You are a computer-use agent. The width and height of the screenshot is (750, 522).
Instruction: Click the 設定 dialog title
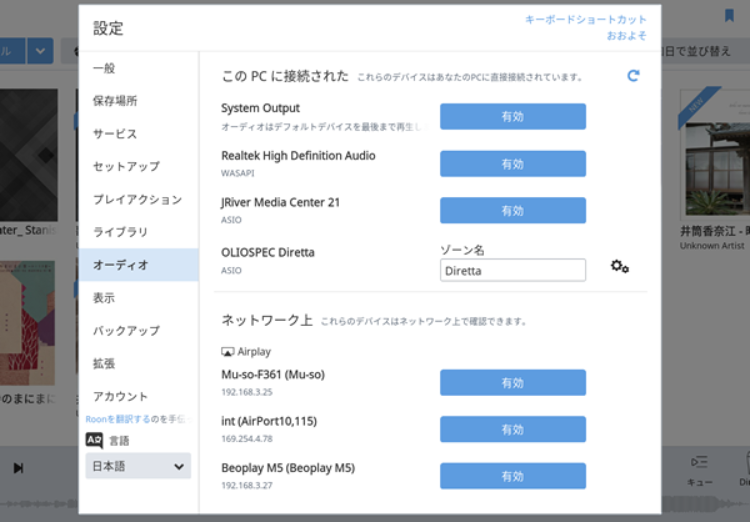click(108, 28)
